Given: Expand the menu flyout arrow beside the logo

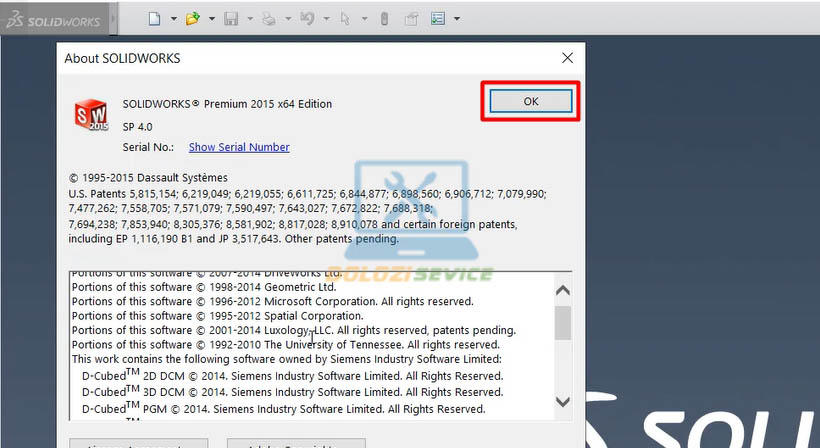Looking at the screenshot, I should click(112, 19).
